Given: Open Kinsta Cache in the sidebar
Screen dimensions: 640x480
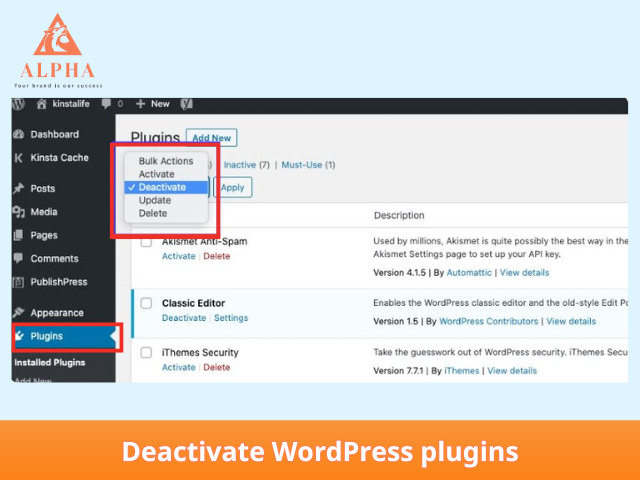Looking at the screenshot, I should coord(61,158).
